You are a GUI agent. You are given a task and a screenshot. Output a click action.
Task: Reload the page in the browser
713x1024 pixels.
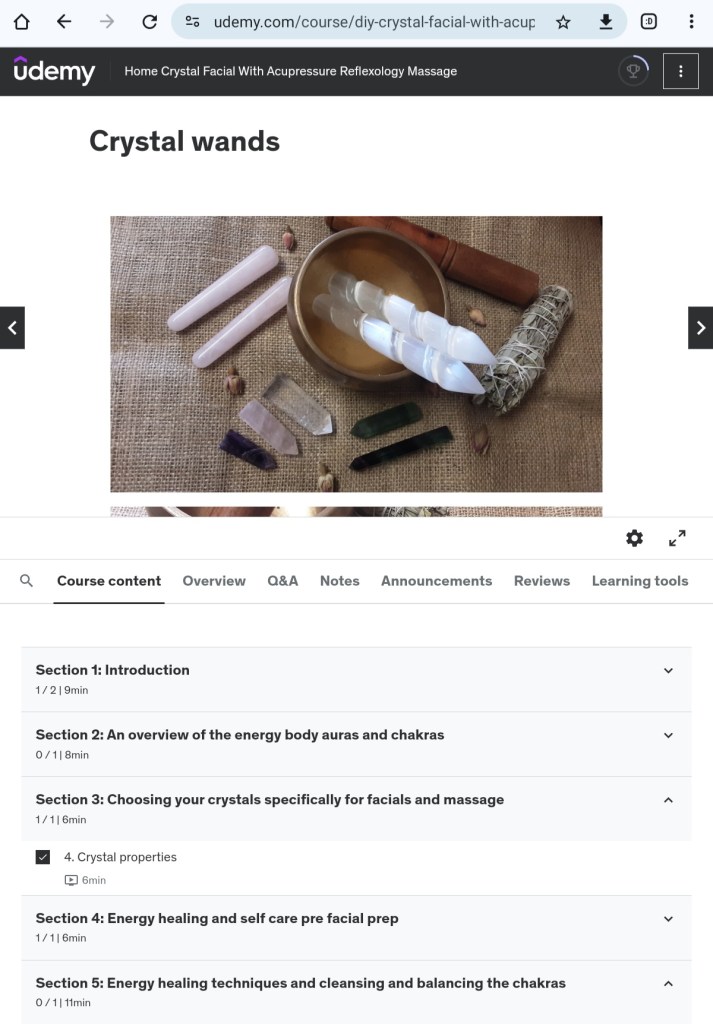pyautogui.click(x=150, y=21)
